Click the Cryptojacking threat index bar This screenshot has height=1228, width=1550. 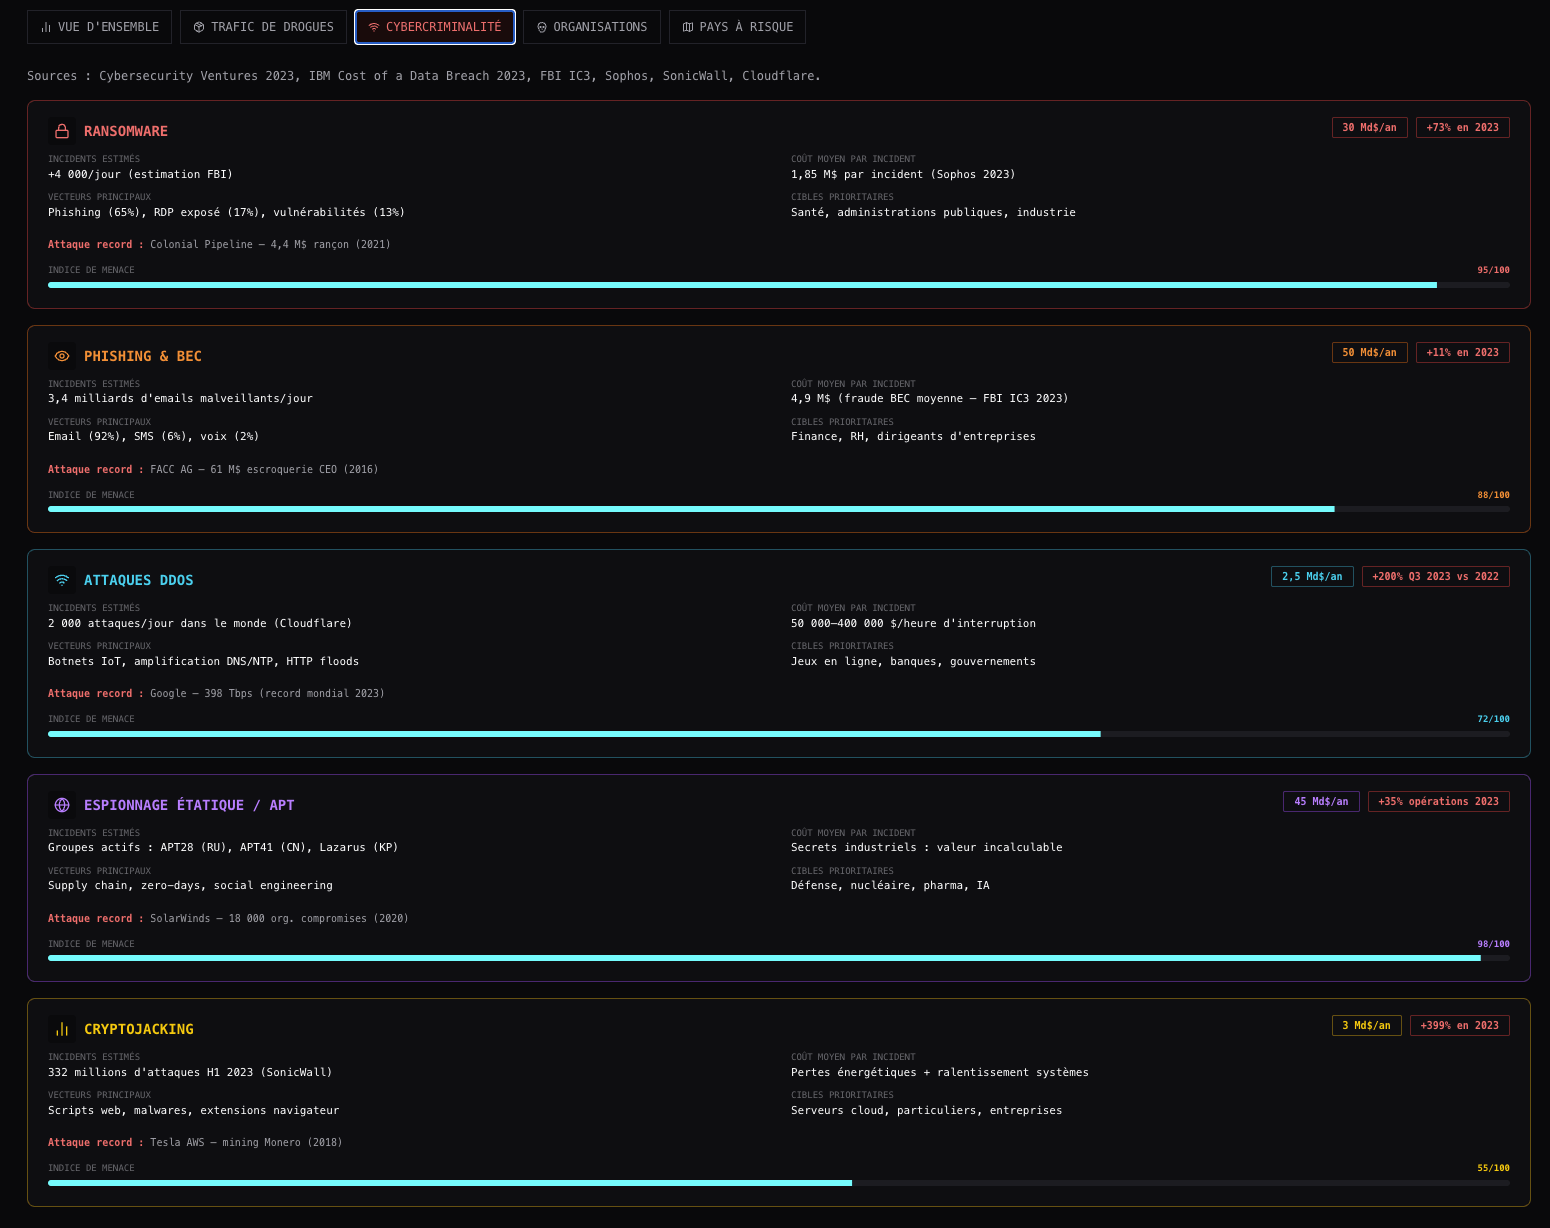779,1183
